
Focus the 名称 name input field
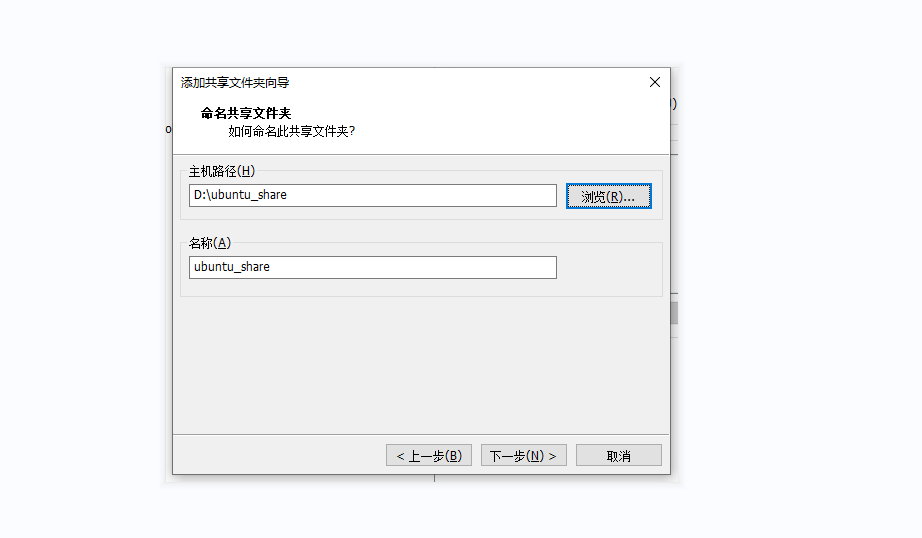click(373, 267)
